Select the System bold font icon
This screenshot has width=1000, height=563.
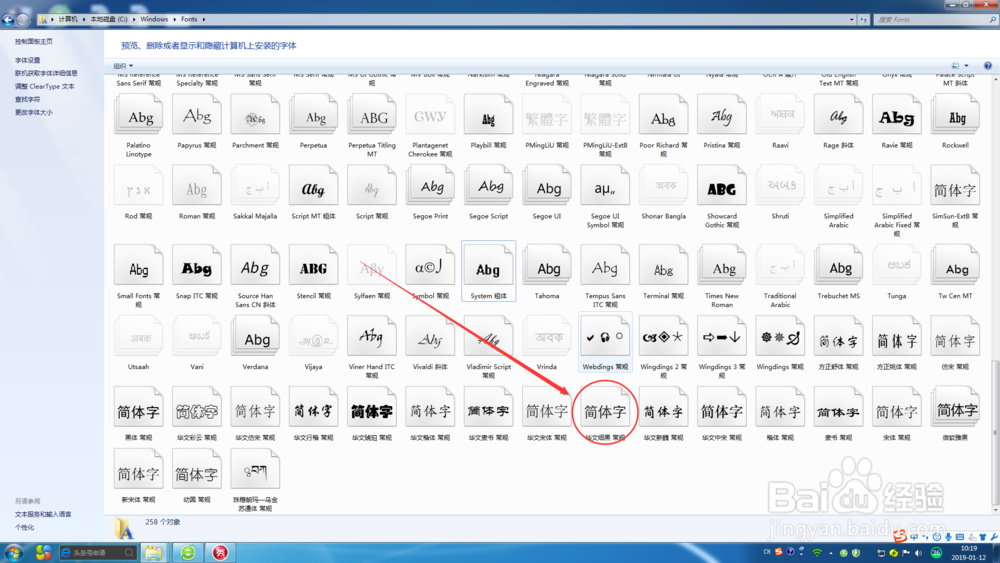pyautogui.click(x=489, y=266)
